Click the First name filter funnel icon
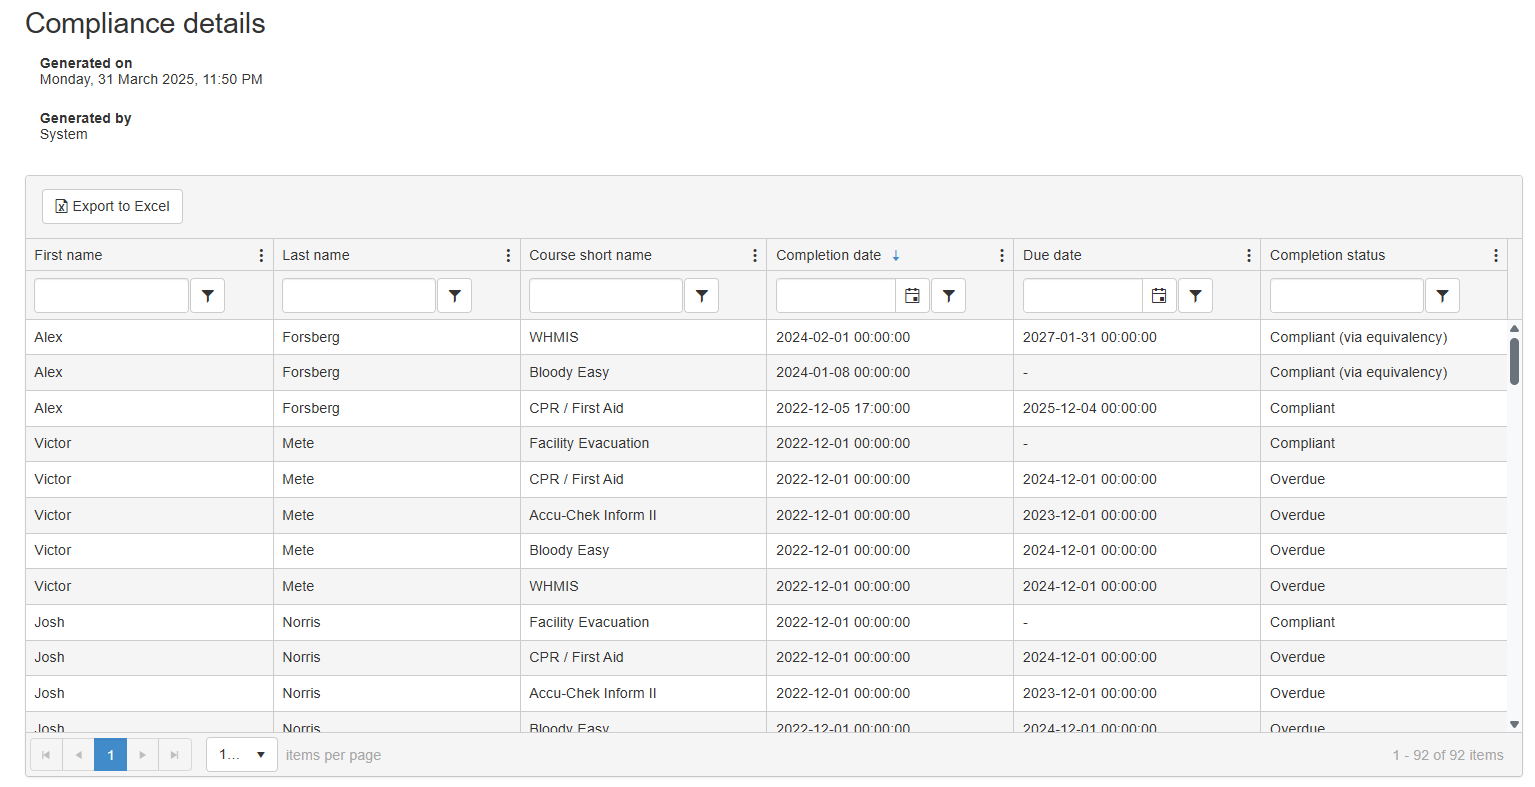This screenshot has width=1535, height=787. pyautogui.click(x=207, y=296)
